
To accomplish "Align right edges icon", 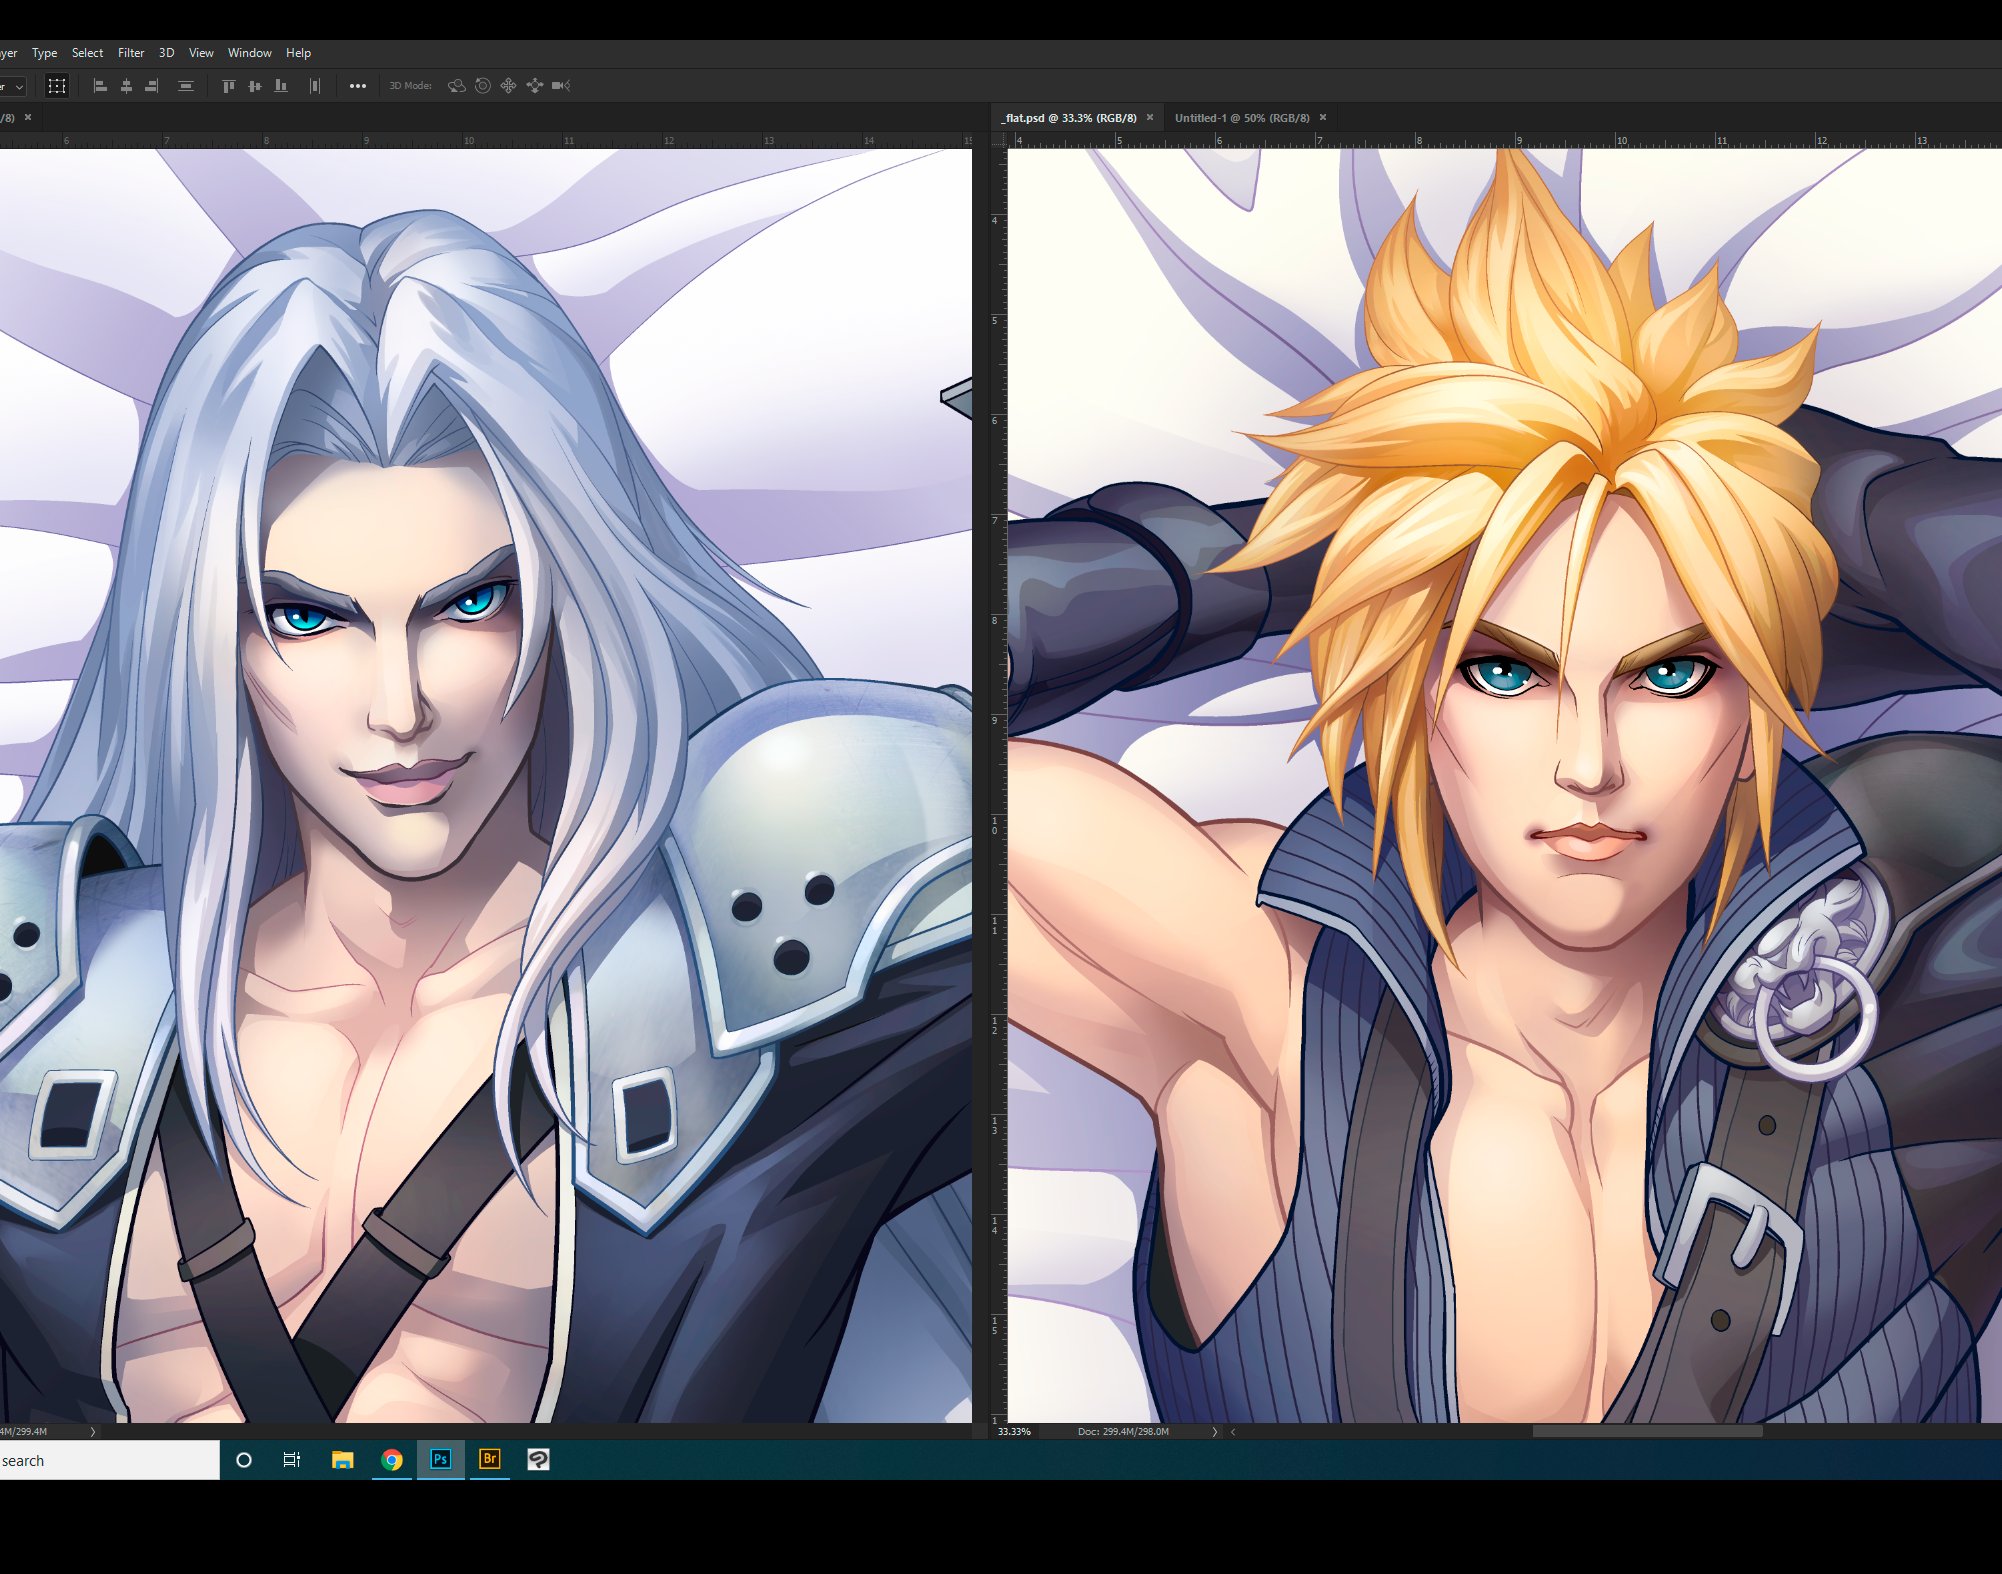I will point(152,86).
